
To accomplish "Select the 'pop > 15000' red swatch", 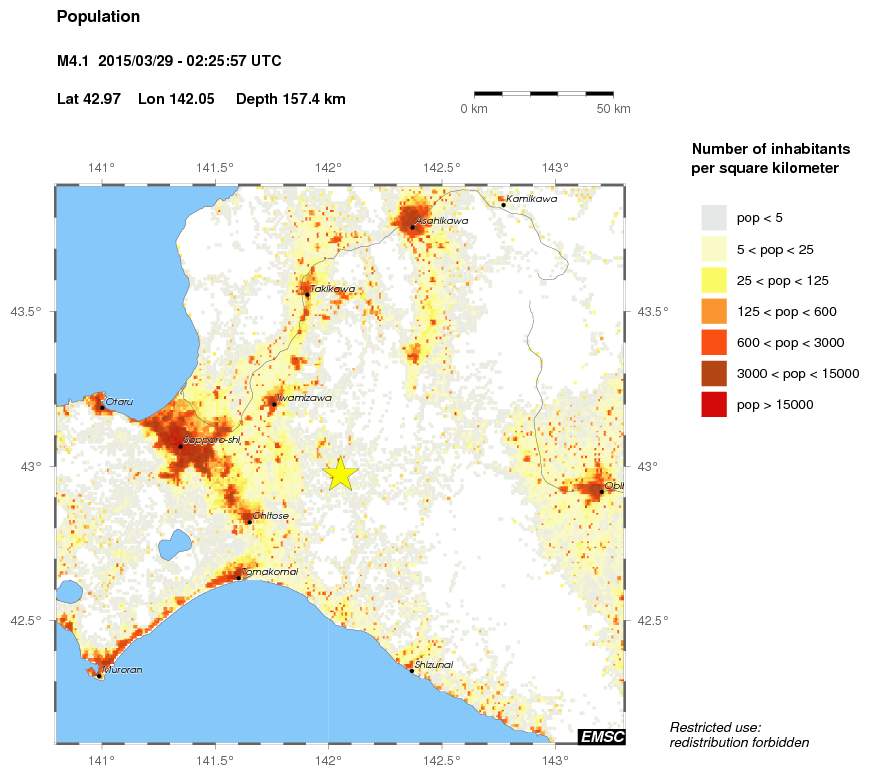I will point(714,404).
